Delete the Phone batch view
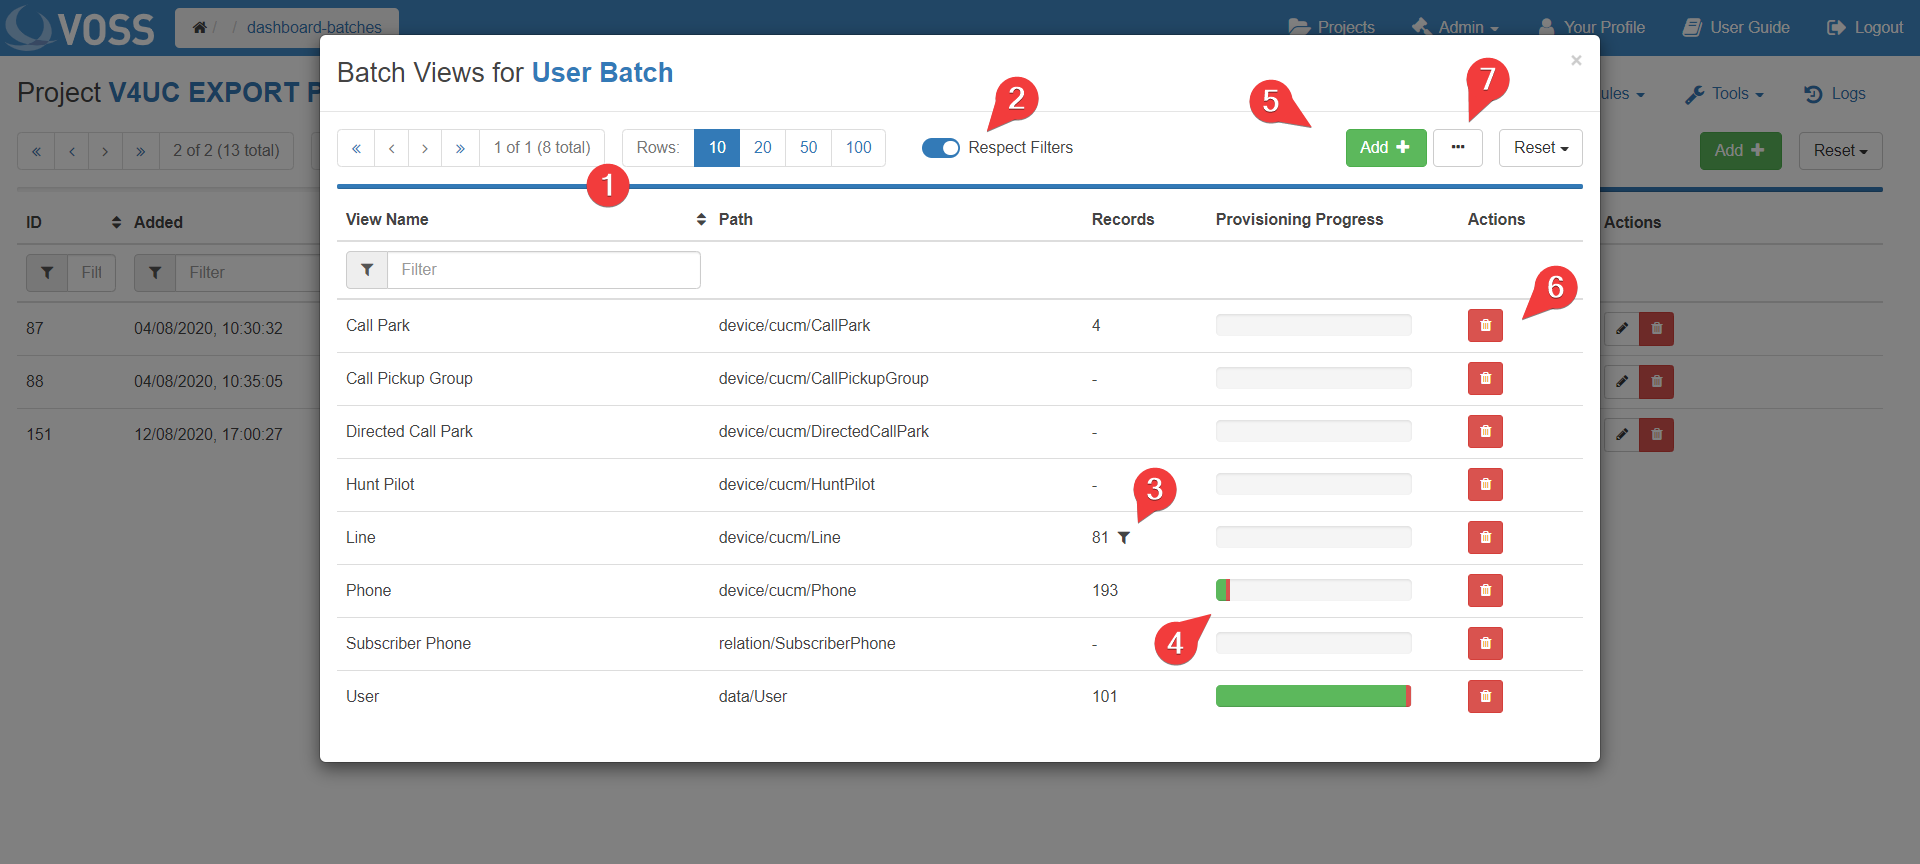The image size is (1920, 864). pyautogui.click(x=1485, y=590)
